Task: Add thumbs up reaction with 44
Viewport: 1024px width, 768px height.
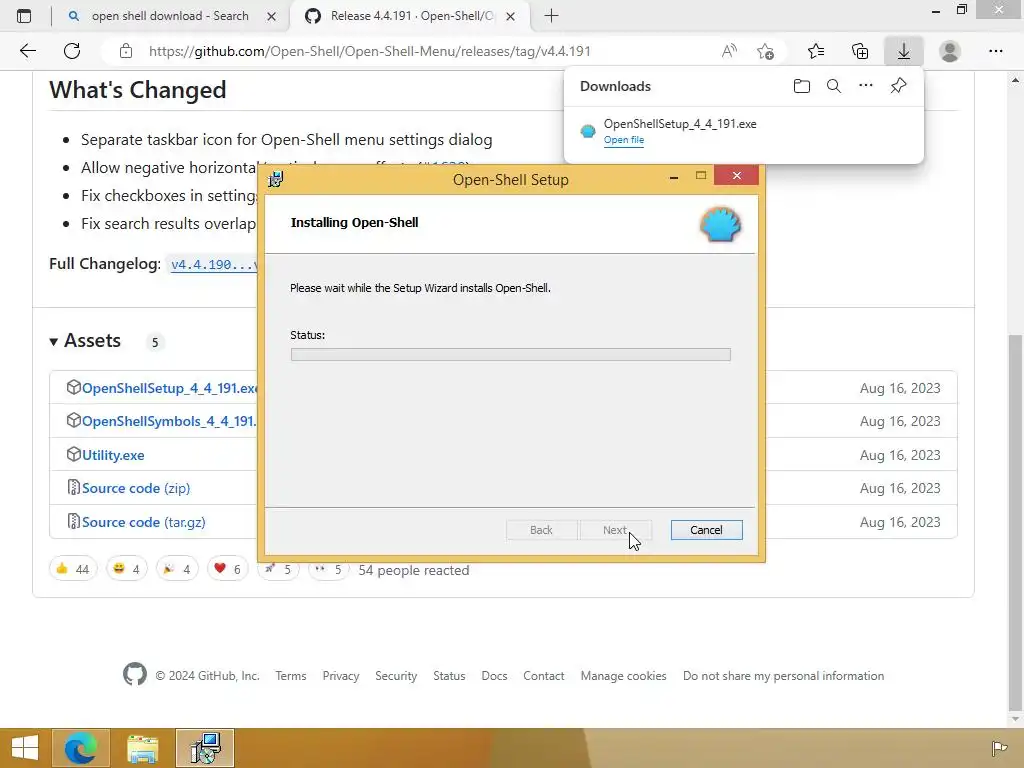Action: pos(73,569)
